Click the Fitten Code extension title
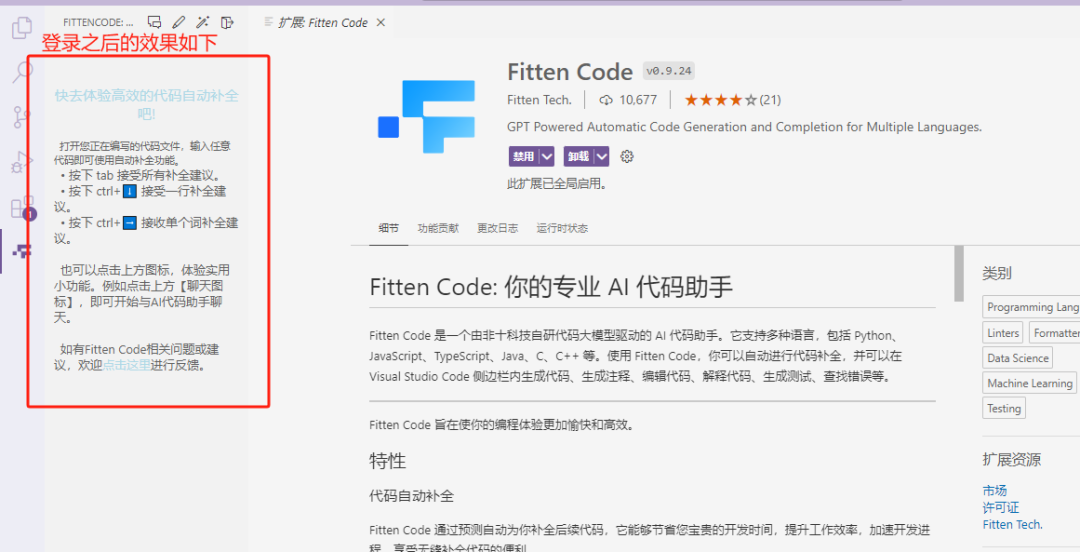The image size is (1080, 552). [x=570, y=72]
